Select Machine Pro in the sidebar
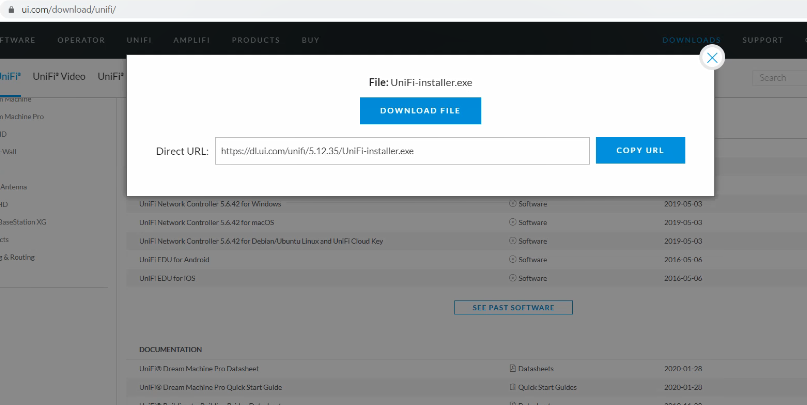Viewport: 807px width, 405px height. point(22,117)
